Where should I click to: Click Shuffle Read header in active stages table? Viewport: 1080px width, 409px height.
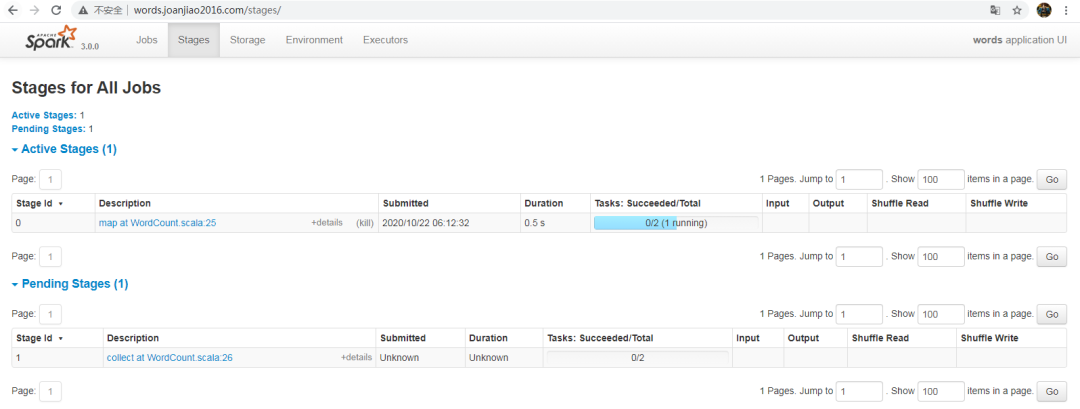pyautogui.click(x=900, y=204)
